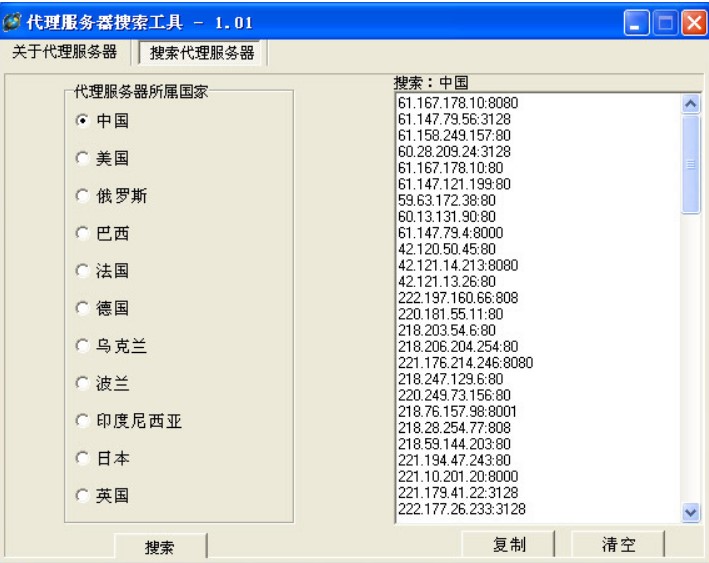
Task: Select proxy entry 59.63.172.38:80
Action: coord(447,201)
